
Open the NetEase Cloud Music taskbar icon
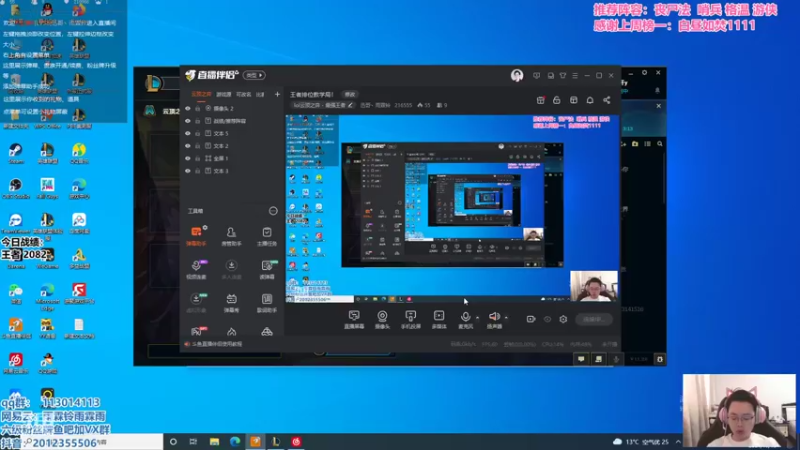pyautogui.click(x=296, y=442)
